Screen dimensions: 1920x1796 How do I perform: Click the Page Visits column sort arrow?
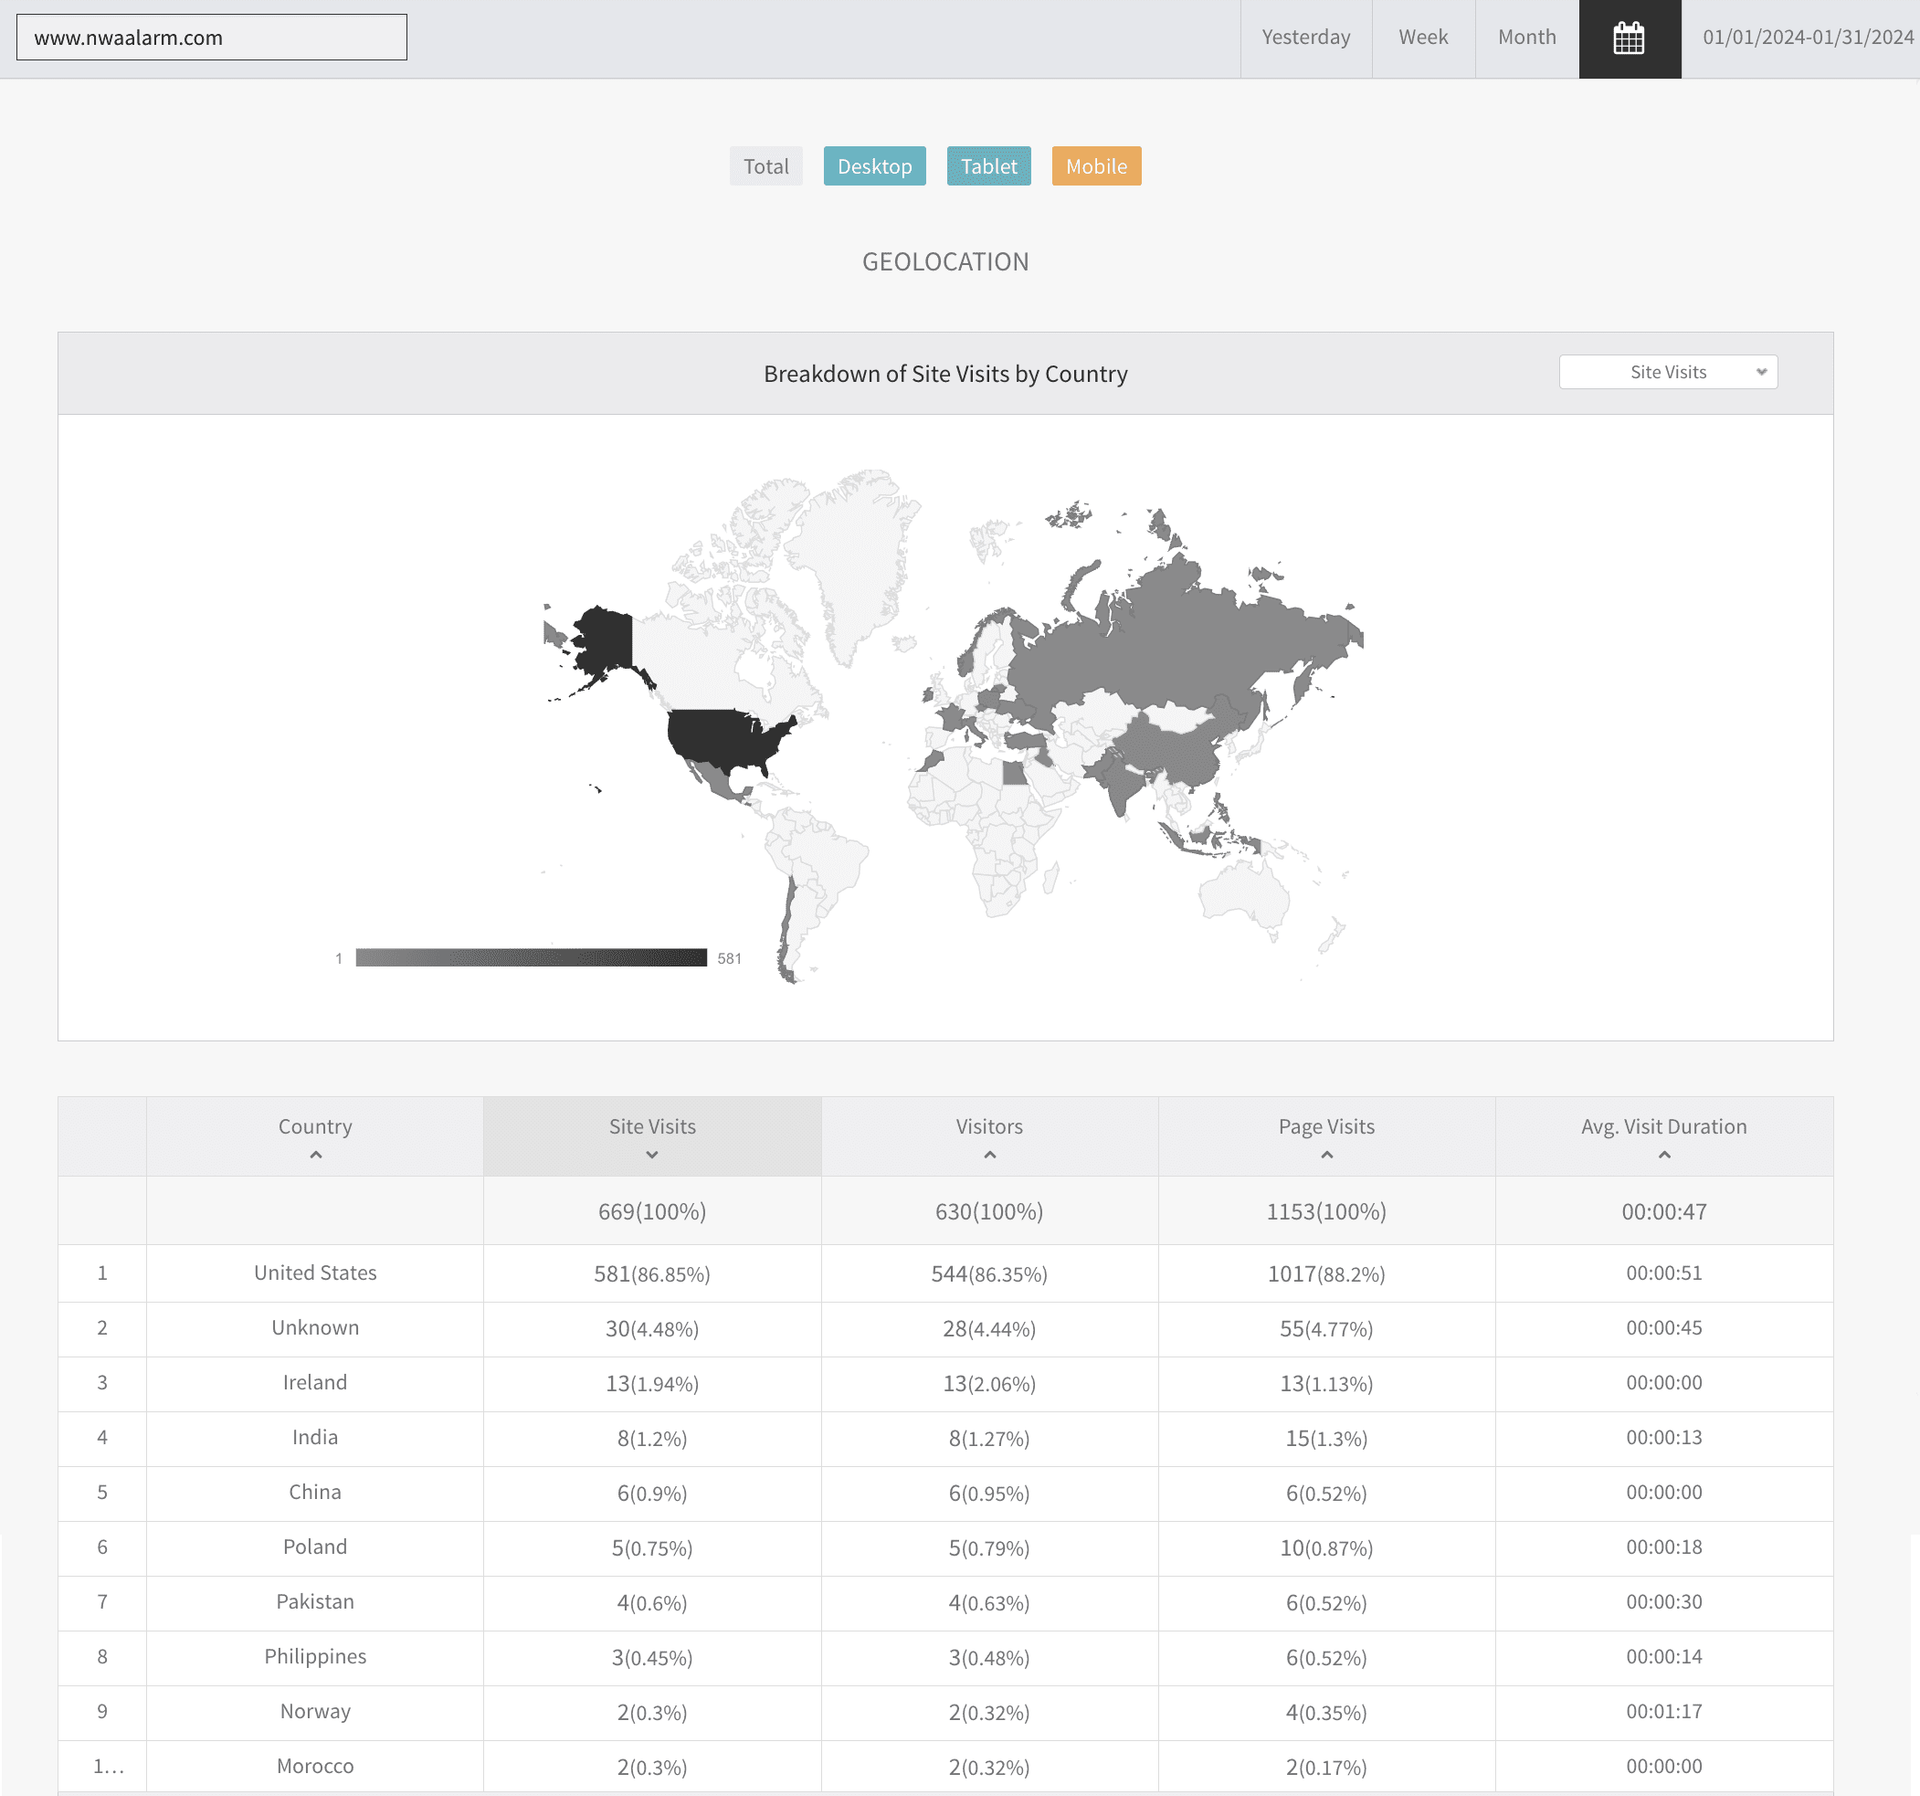1326,1155
